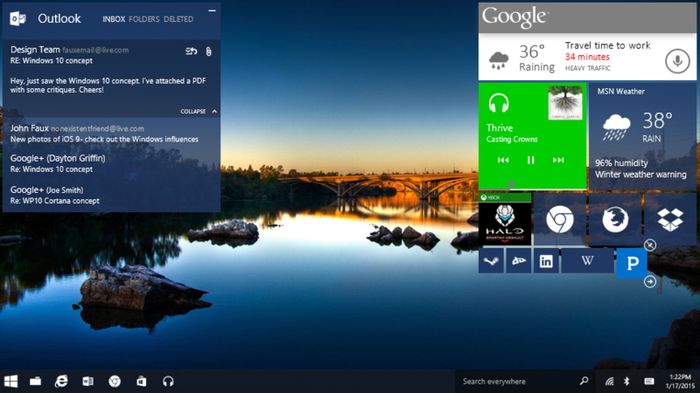The height and width of the screenshot is (393, 700).
Task: Tap the Google voice search microphone
Action: tap(677, 61)
